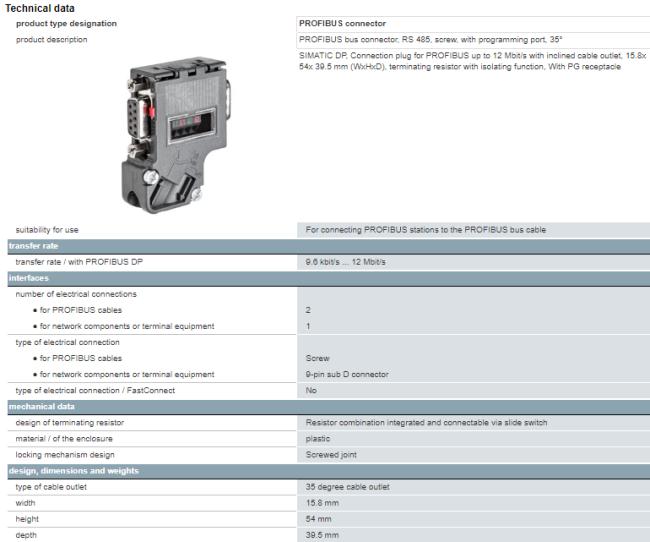
Task: Collapse design, dimensions and weights section
Action: coord(75,471)
